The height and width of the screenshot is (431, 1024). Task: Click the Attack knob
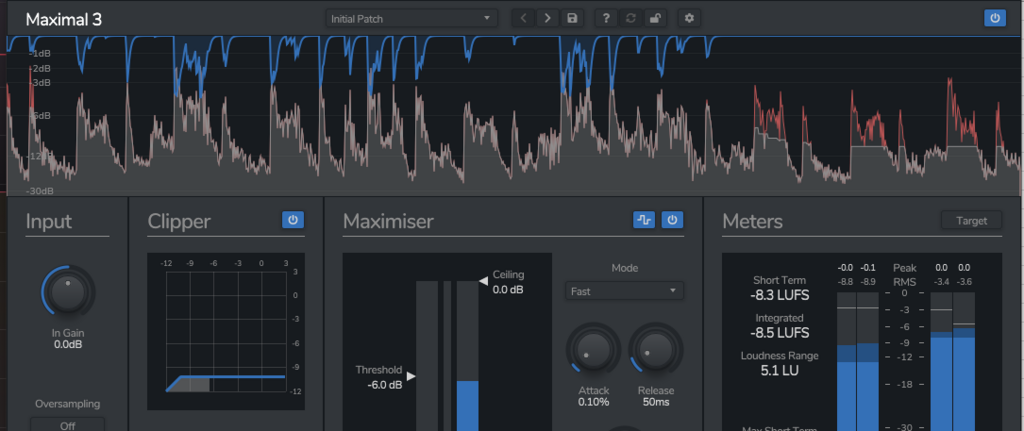pos(593,349)
